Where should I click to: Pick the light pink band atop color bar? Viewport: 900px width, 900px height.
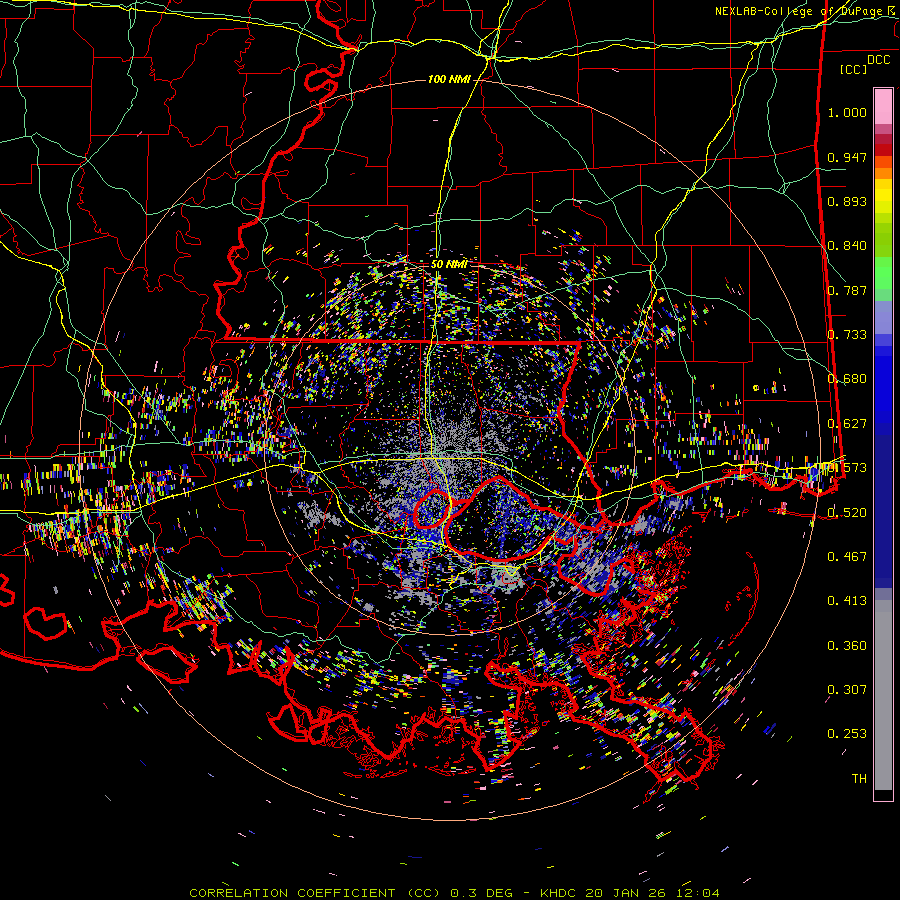click(883, 106)
